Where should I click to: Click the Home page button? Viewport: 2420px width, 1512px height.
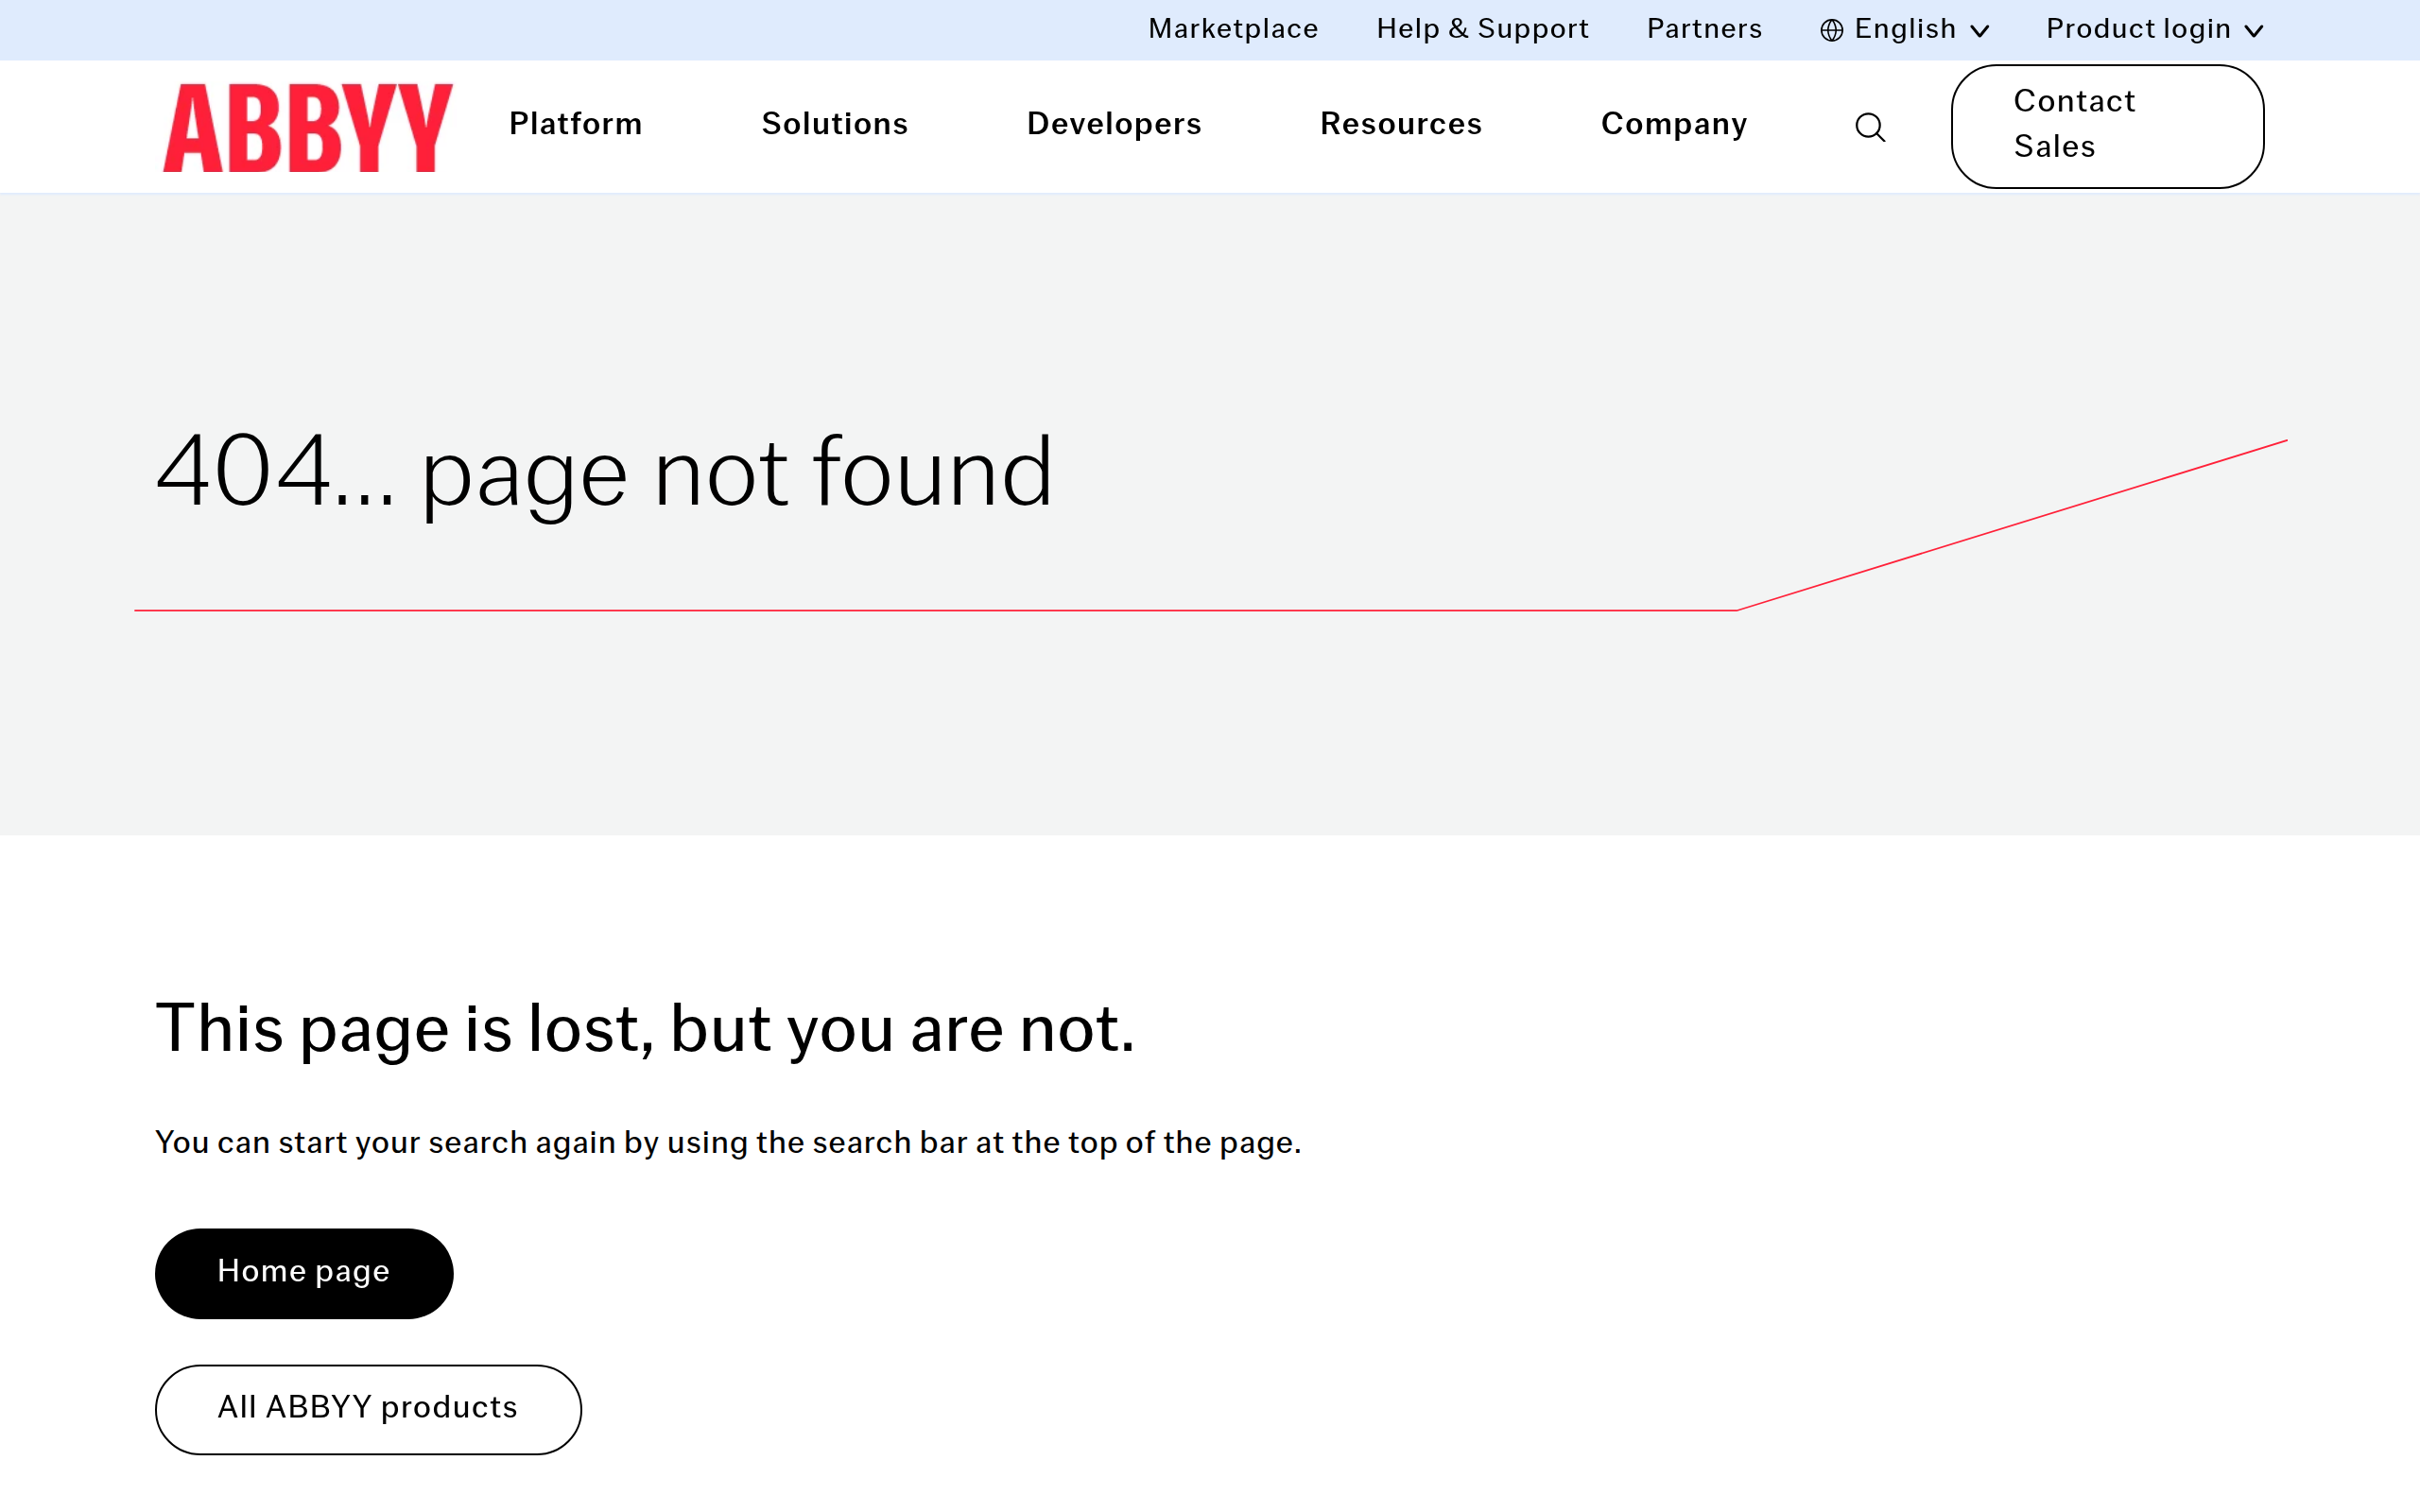[304, 1272]
